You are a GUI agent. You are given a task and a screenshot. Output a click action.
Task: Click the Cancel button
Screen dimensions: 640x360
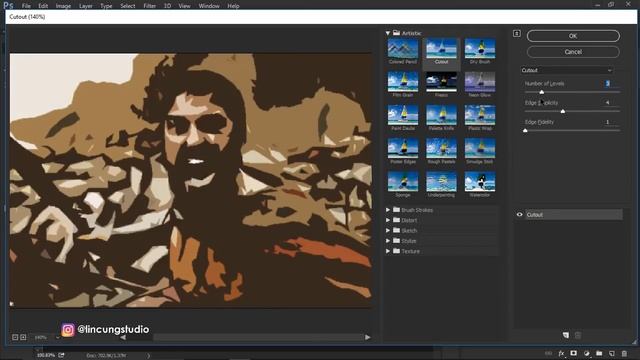tap(573, 52)
